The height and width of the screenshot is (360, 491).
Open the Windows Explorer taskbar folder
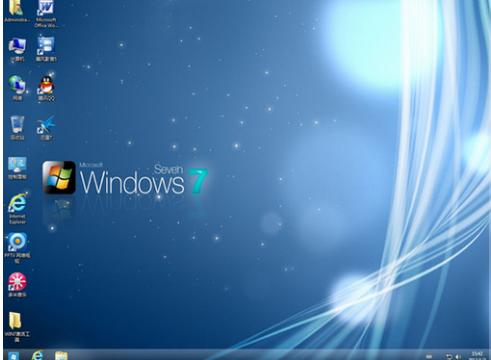pos(61,355)
